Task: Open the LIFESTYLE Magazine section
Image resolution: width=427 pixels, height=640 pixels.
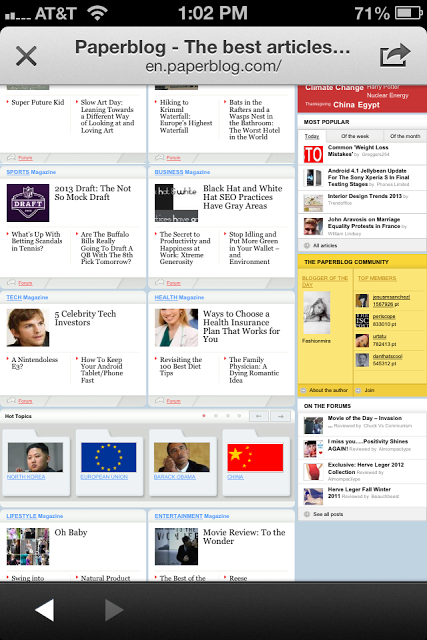Action: point(35,516)
